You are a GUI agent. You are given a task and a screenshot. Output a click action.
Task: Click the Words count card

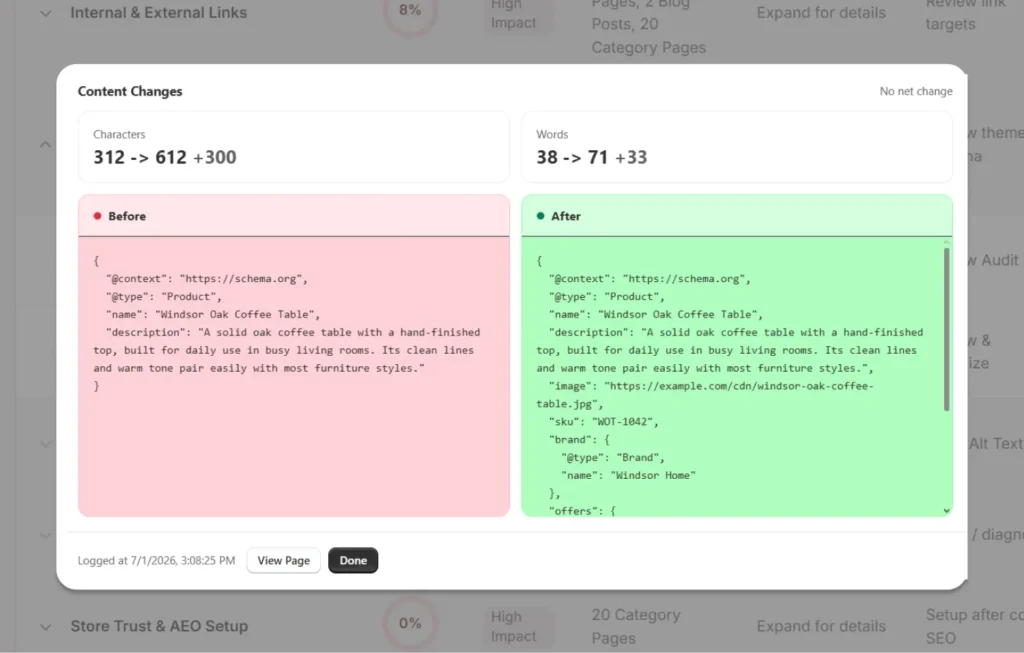[x=737, y=147]
